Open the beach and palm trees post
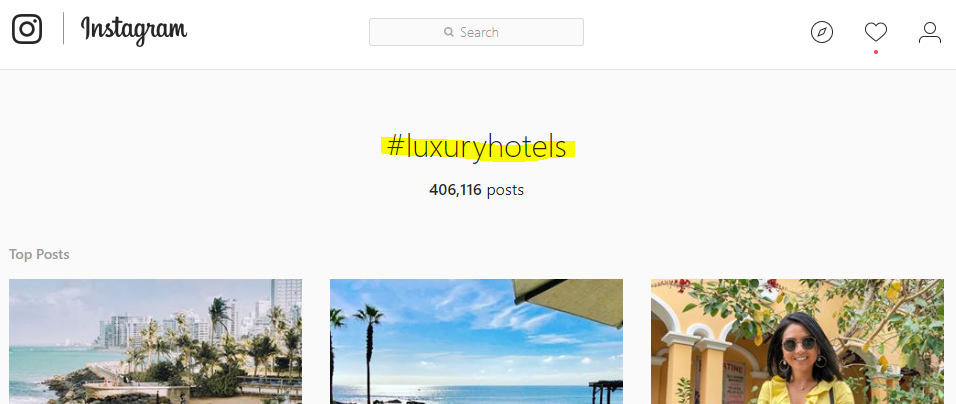 pos(476,341)
